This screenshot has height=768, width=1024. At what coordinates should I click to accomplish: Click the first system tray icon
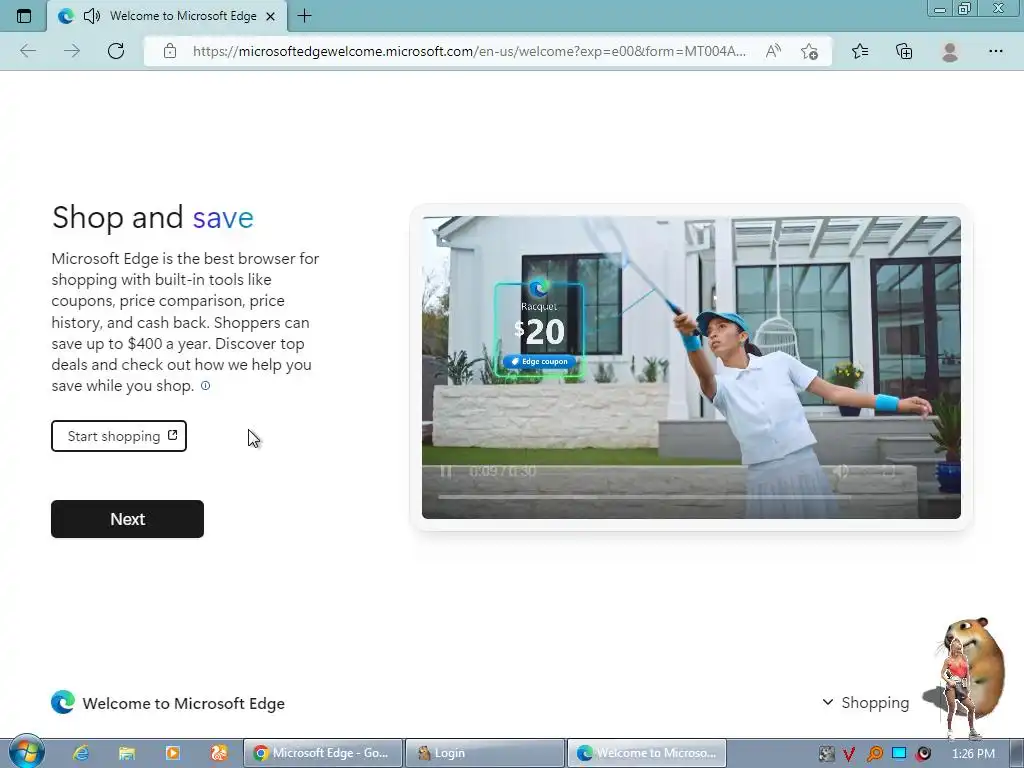826,754
